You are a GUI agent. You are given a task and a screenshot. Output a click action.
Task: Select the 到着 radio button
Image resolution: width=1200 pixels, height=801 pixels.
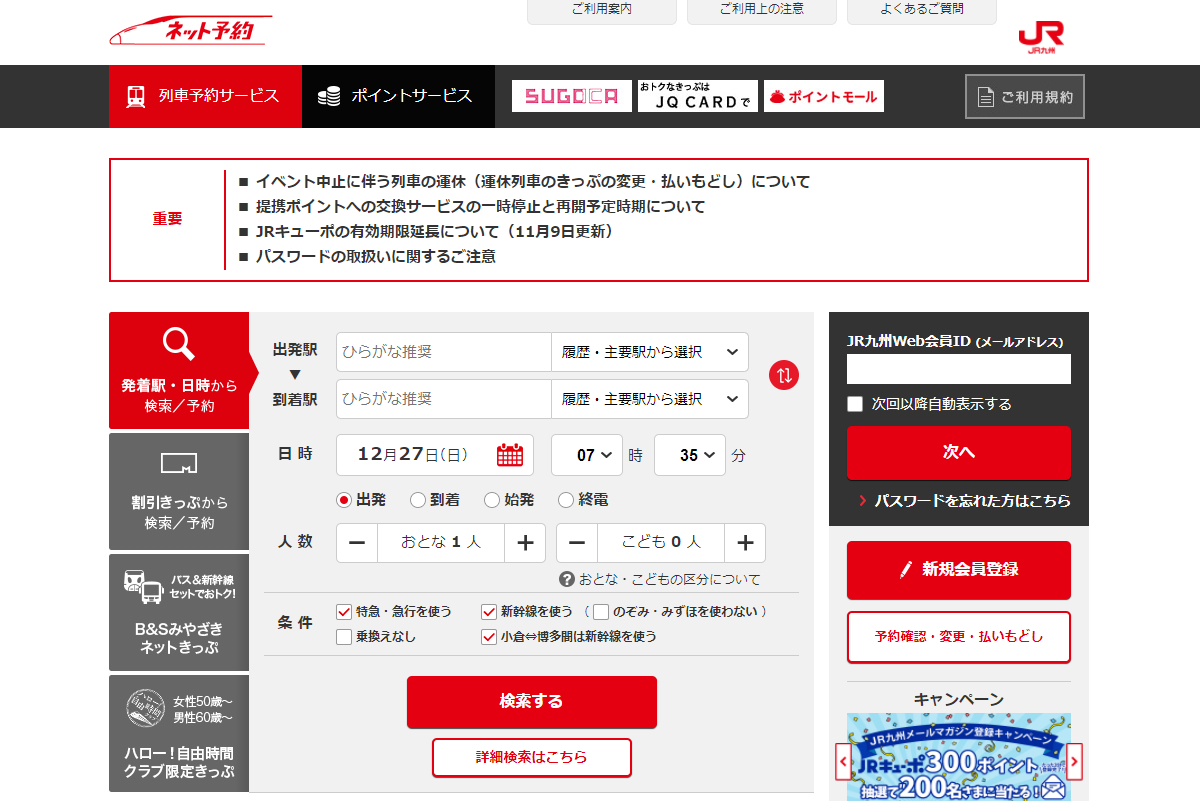click(418, 499)
